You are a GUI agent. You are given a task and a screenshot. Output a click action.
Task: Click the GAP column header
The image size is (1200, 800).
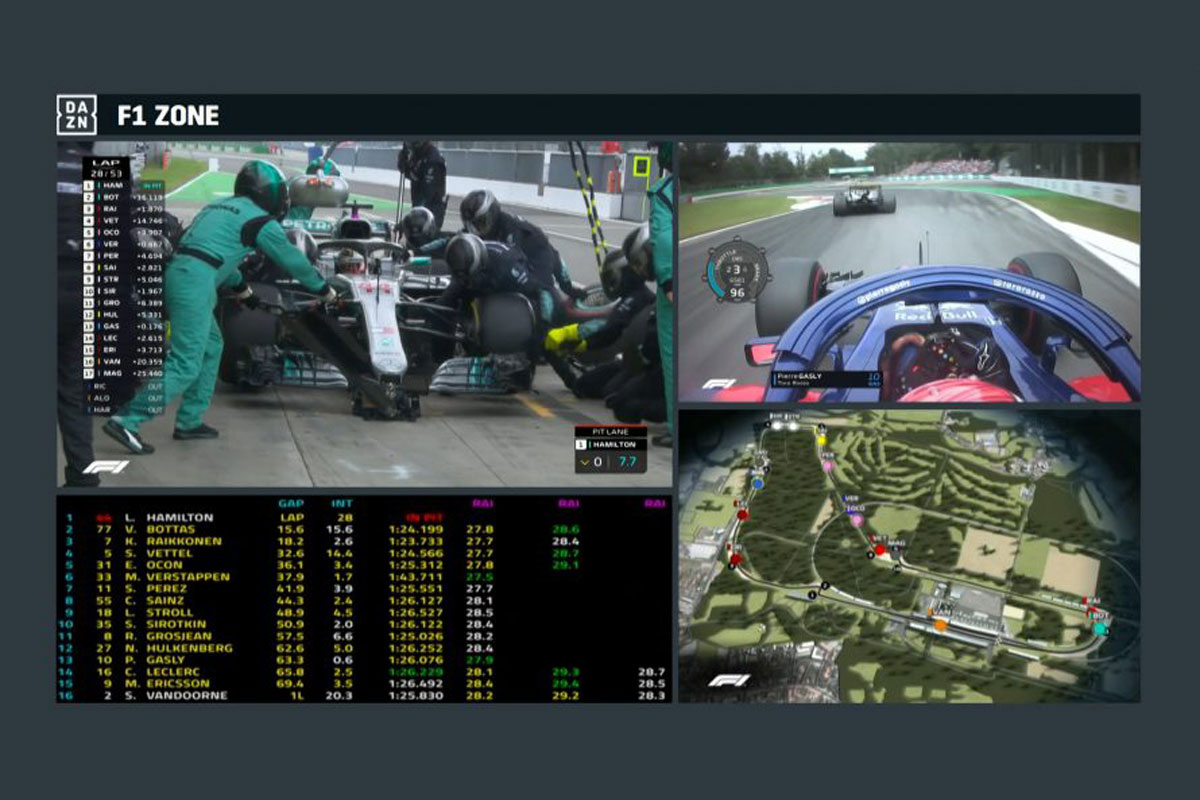[291, 504]
